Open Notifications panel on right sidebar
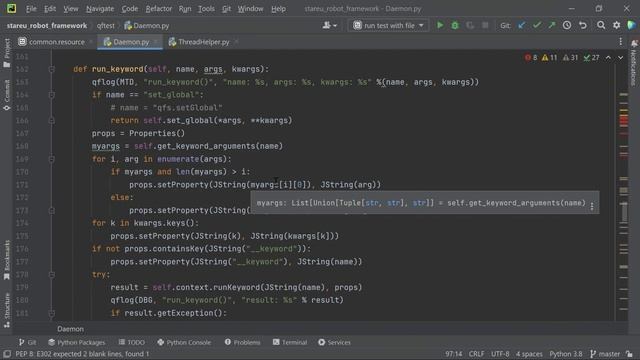The height and width of the screenshot is (360, 640). 634,63
